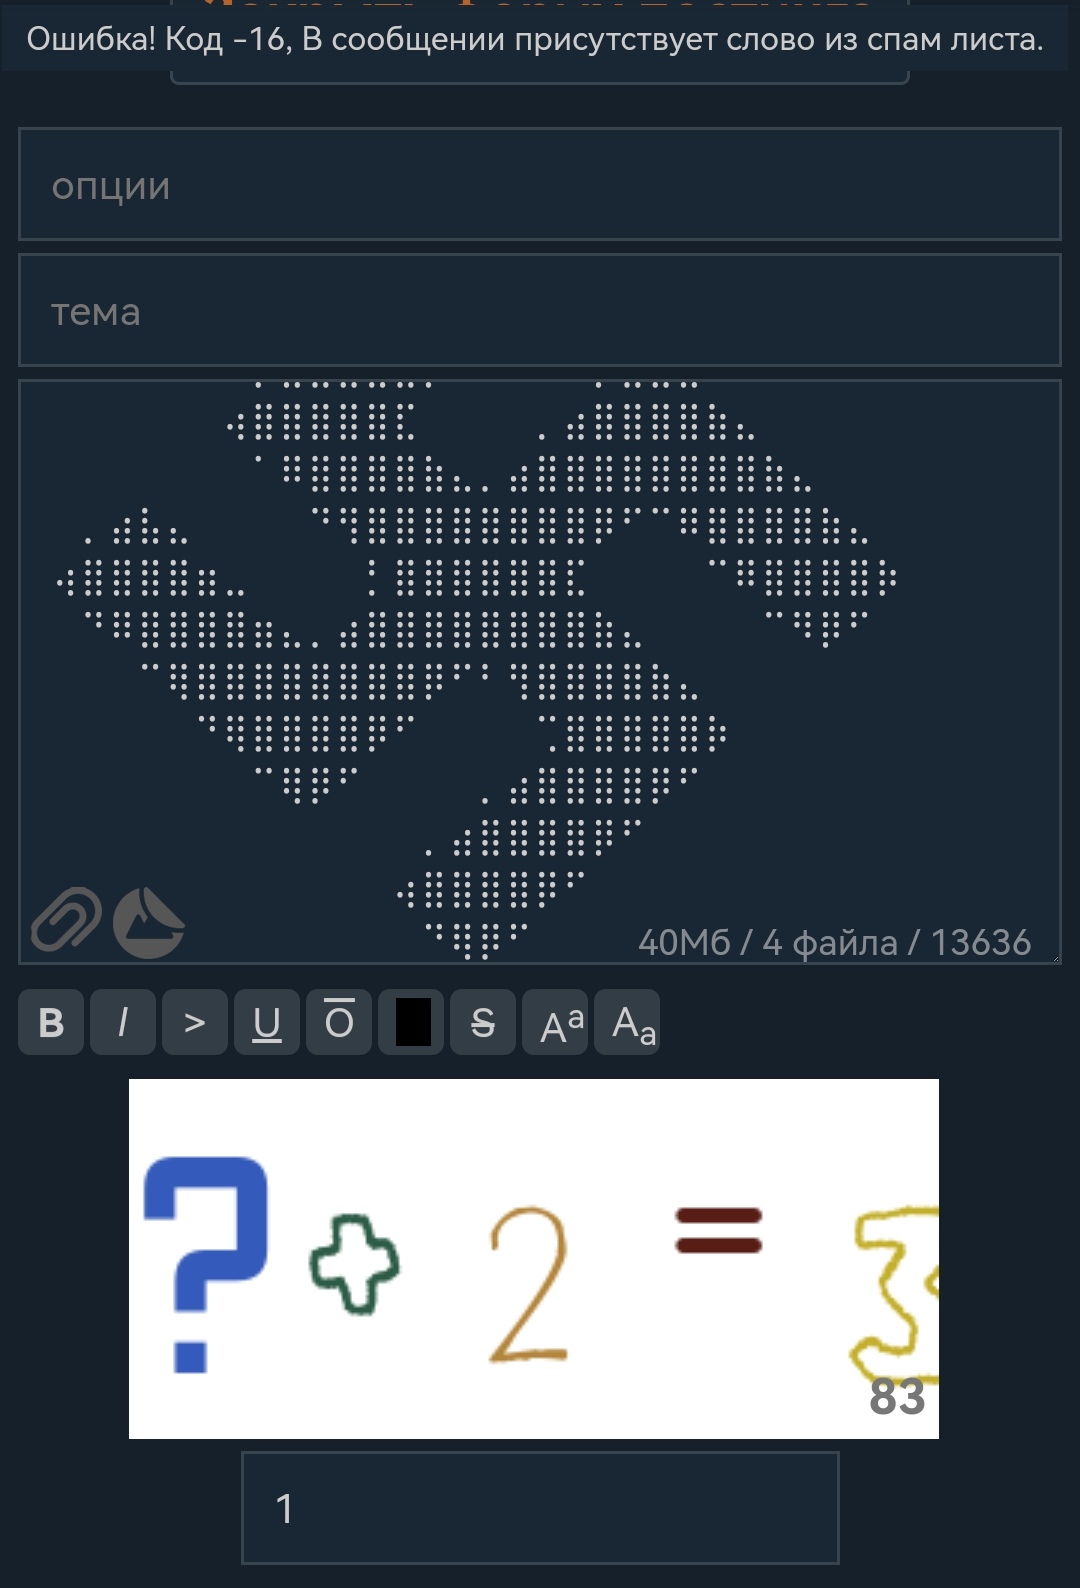Click the captcha countdown number 83

897,1396
